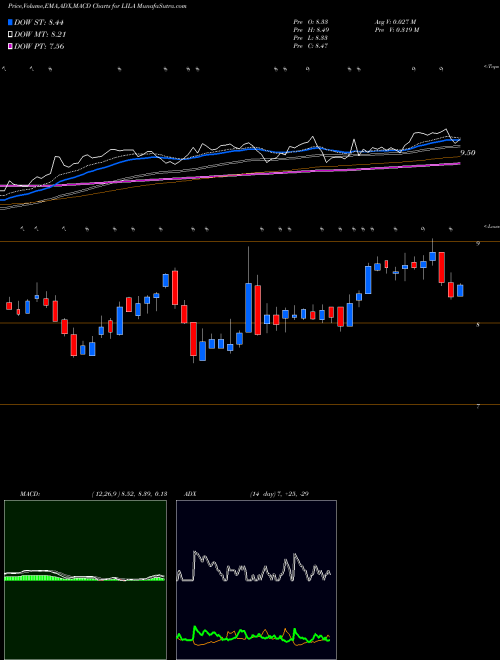Image resolution: width=500 pixels, height=660 pixels.
Task: Click the 'Pre H: 8.49' high value
Action: tap(311, 30)
